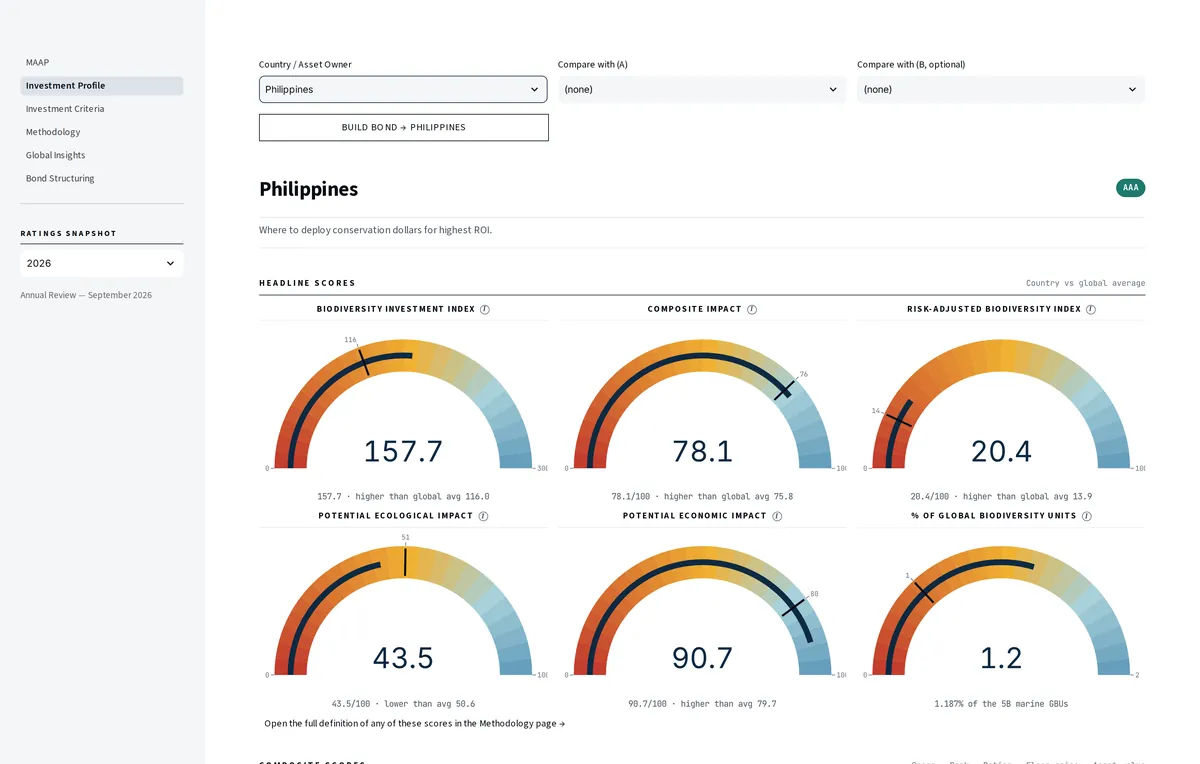Click the Ratings Snapshot label
The image size is (1200, 764).
68,233
